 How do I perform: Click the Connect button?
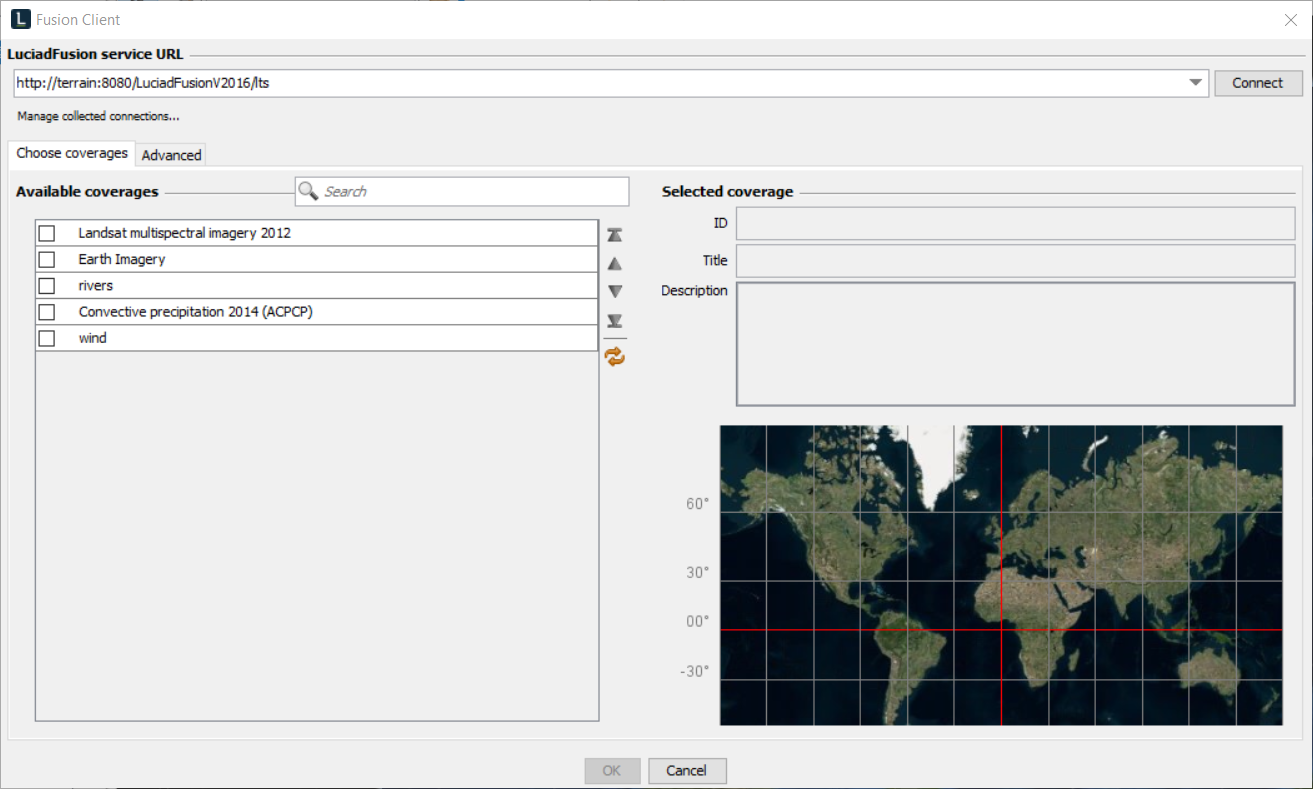pyautogui.click(x=1258, y=83)
